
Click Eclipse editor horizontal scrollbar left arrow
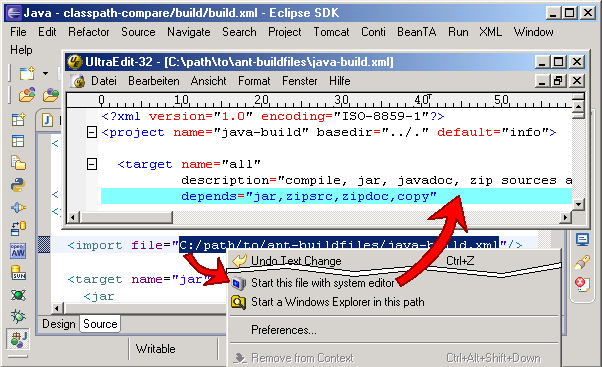click(x=57, y=308)
